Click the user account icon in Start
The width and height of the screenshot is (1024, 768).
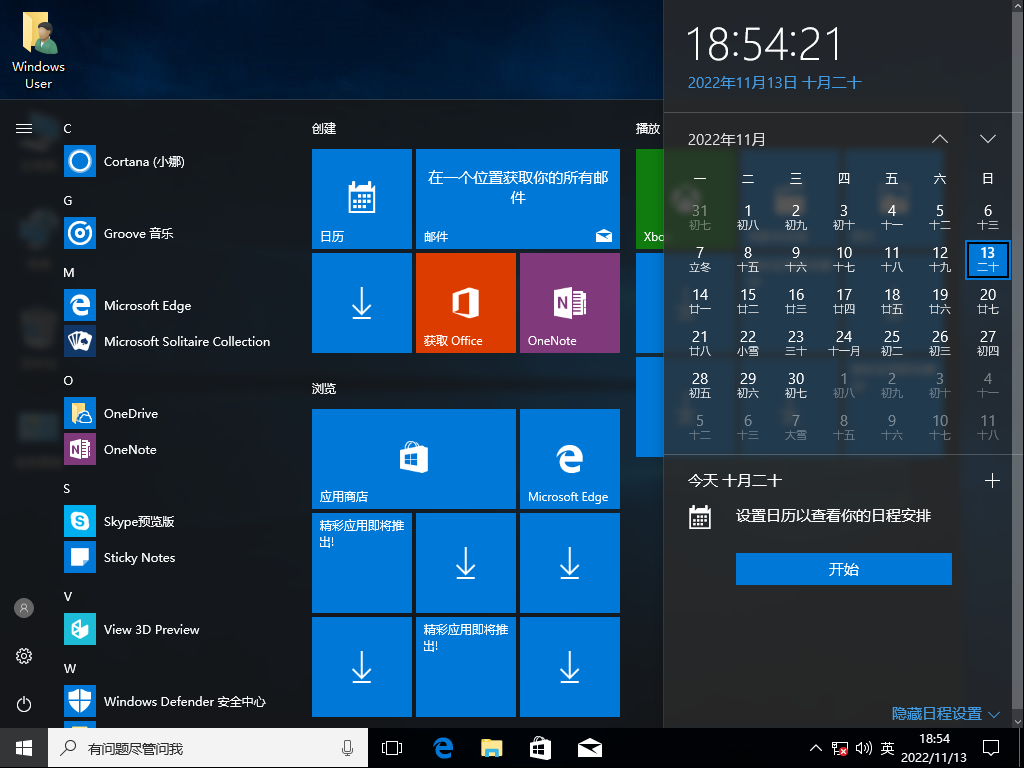tap(24, 608)
